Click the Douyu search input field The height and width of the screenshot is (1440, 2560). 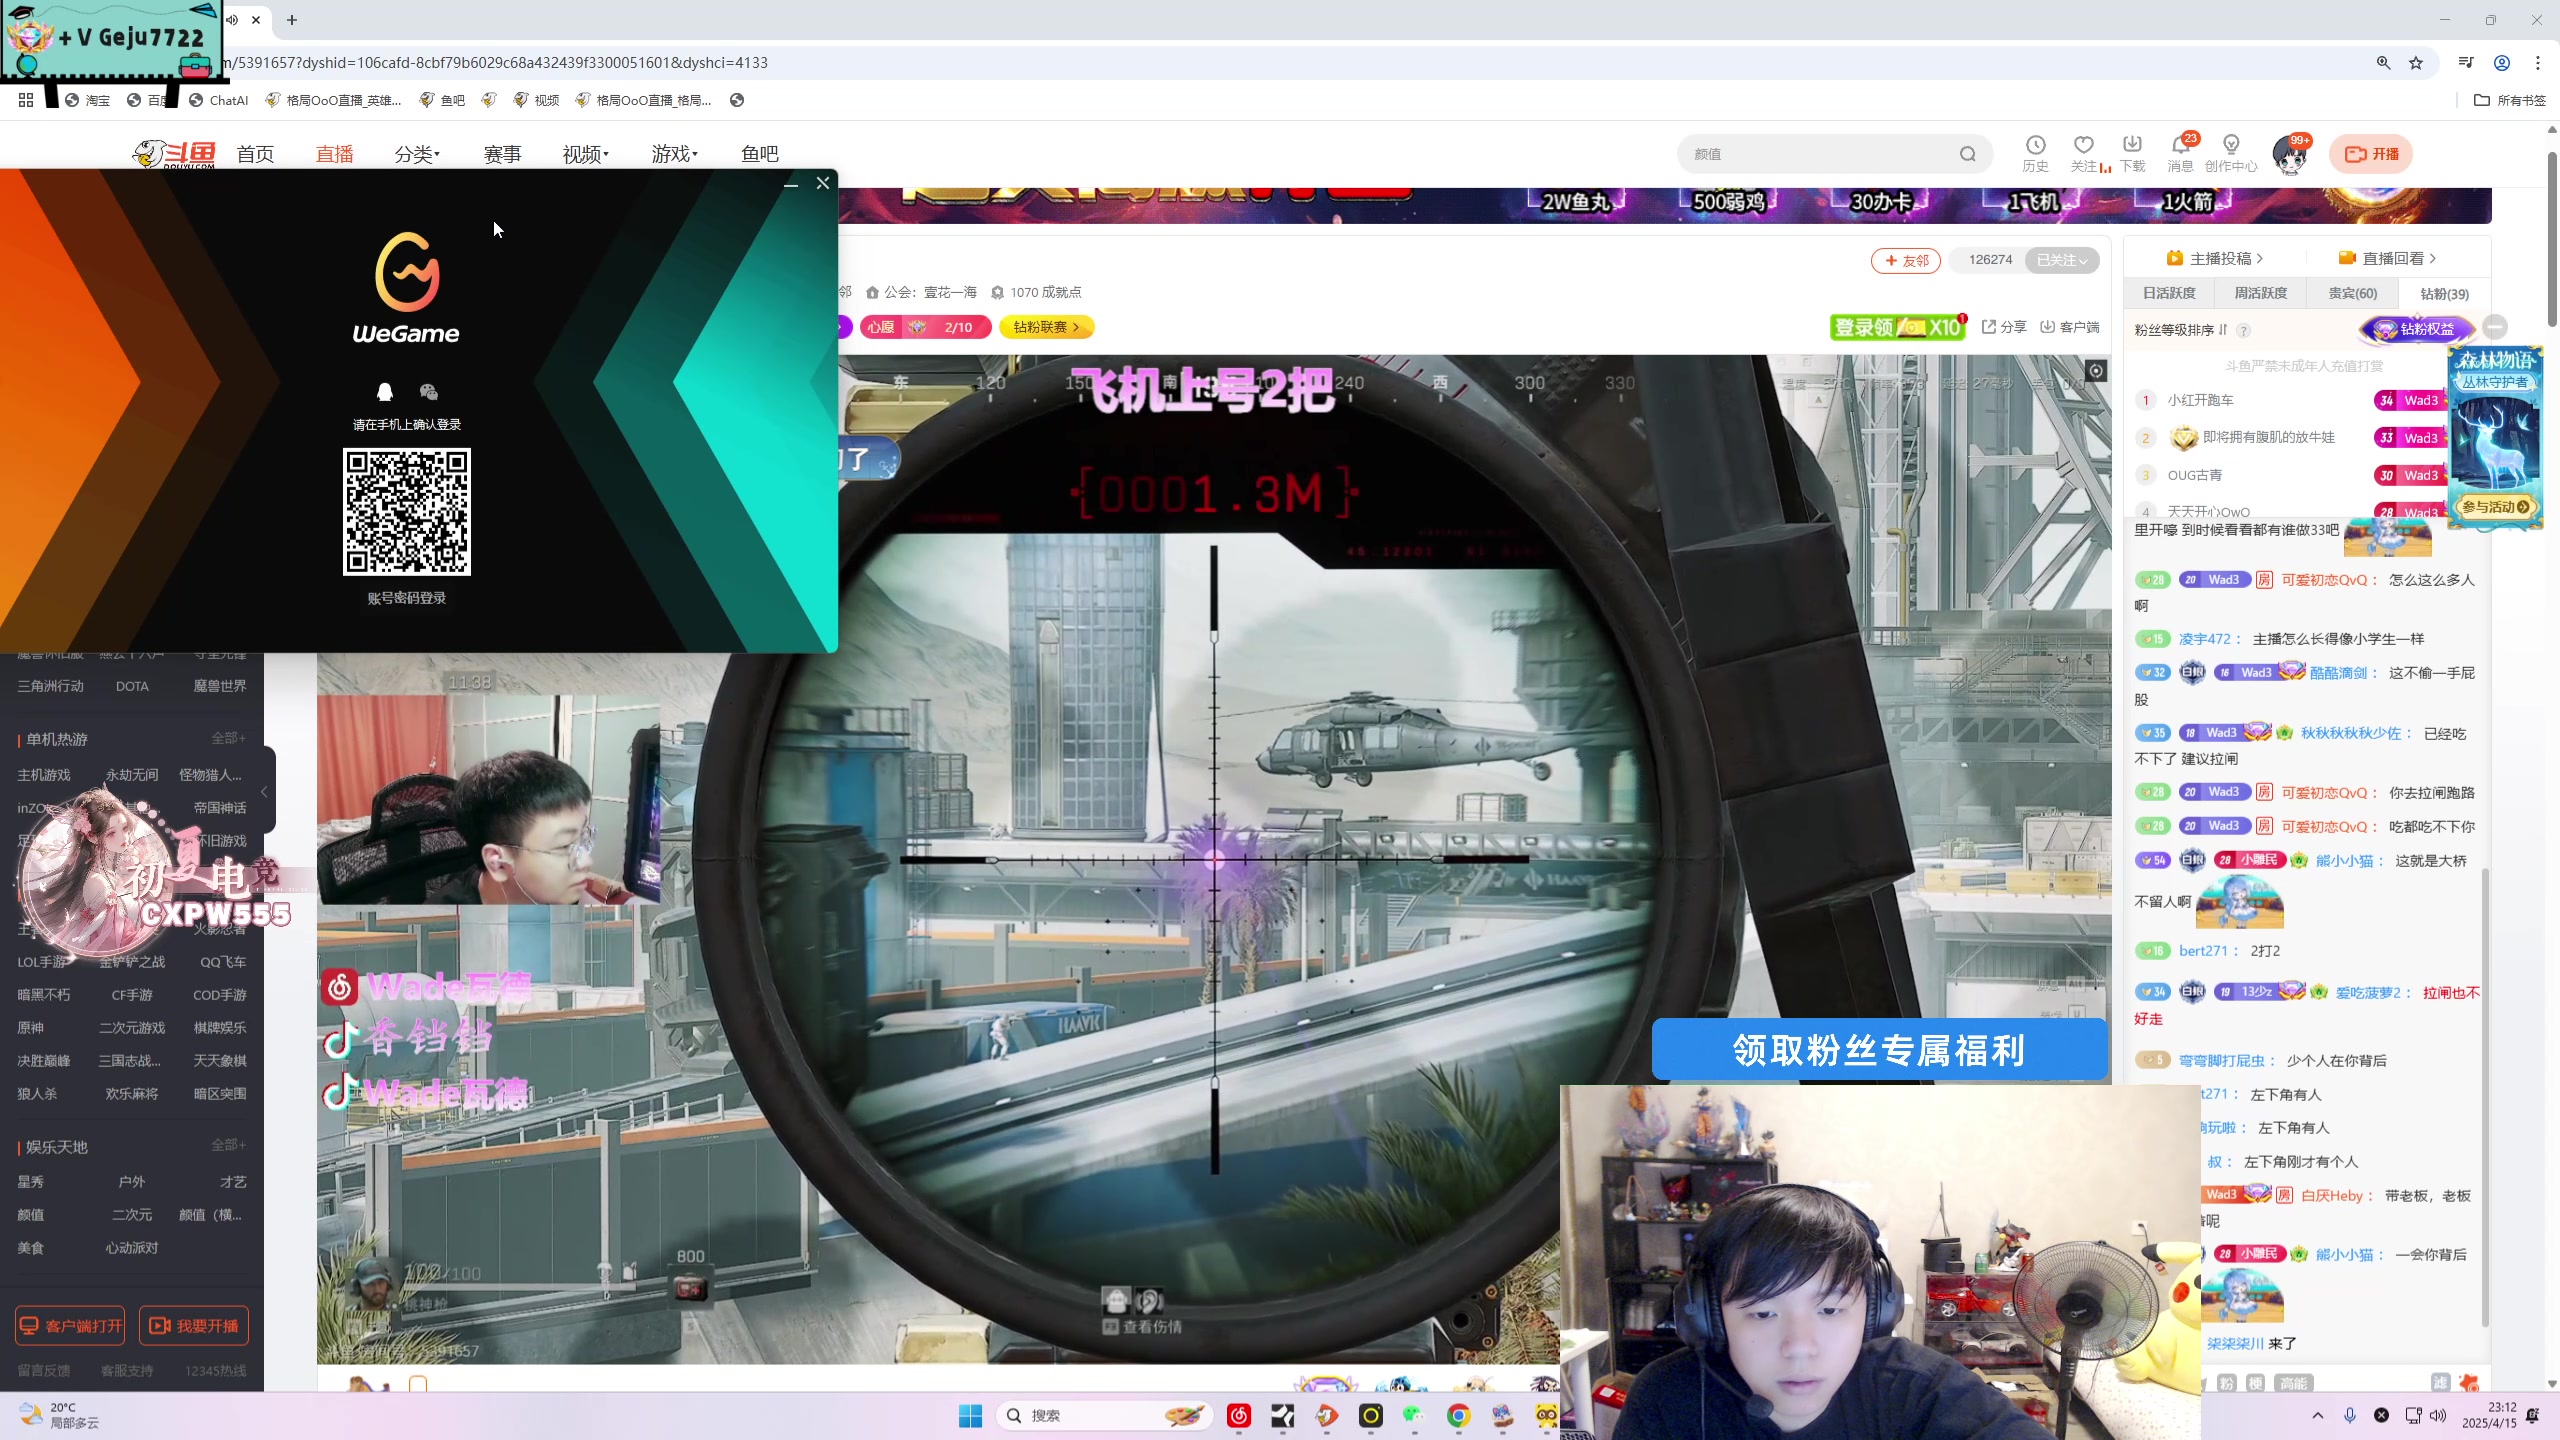pyautogui.click(x=1820, y=154)
